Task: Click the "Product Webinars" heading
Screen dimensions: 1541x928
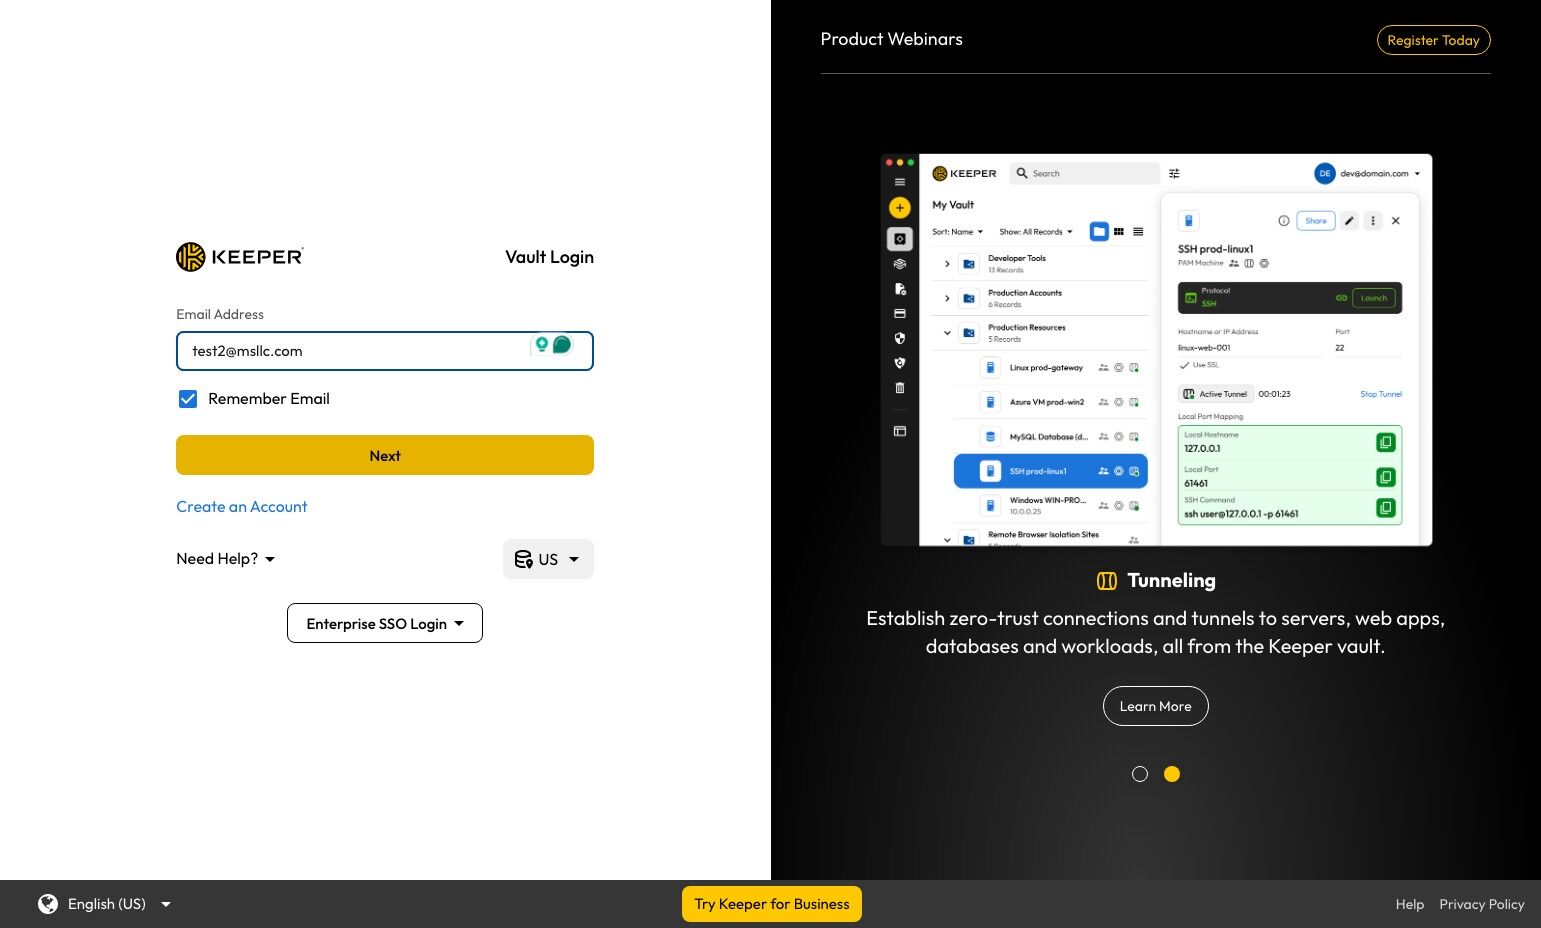Action: pyautogui.click(x=892, y=39)
